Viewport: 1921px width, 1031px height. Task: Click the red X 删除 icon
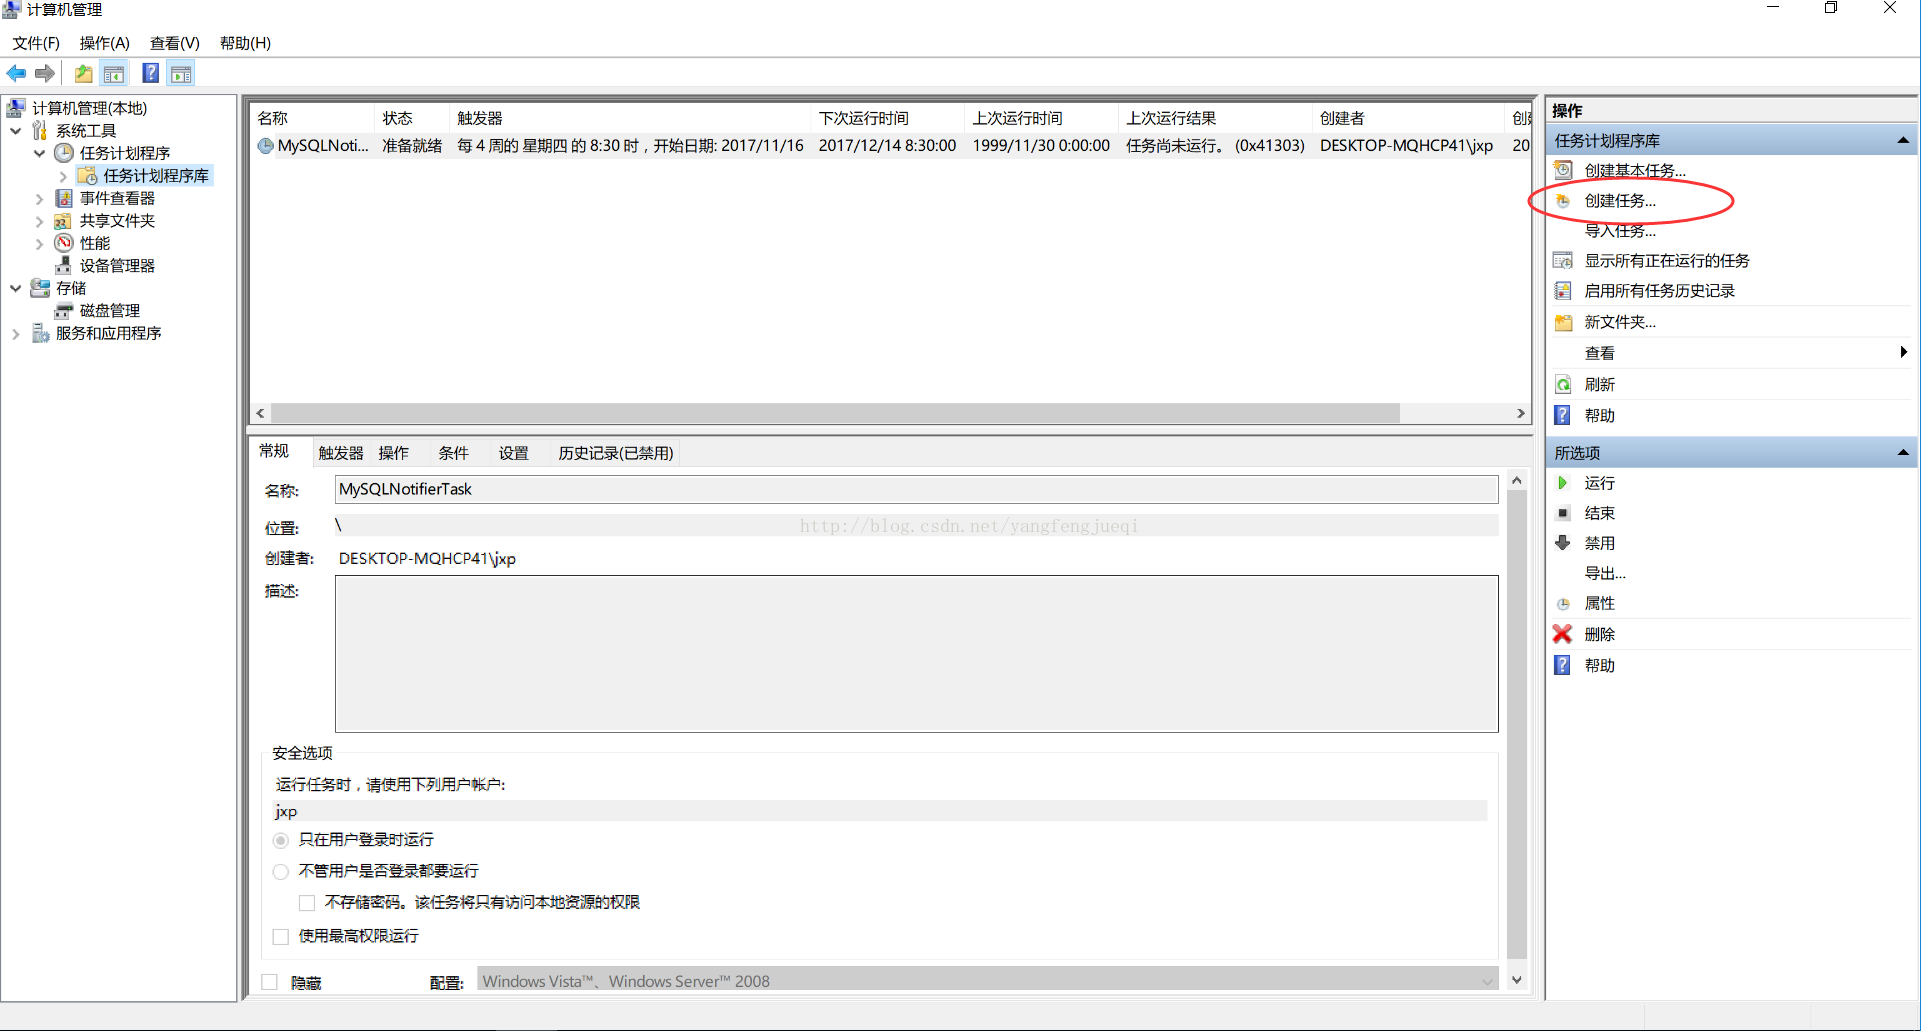tap(1563, 634)
